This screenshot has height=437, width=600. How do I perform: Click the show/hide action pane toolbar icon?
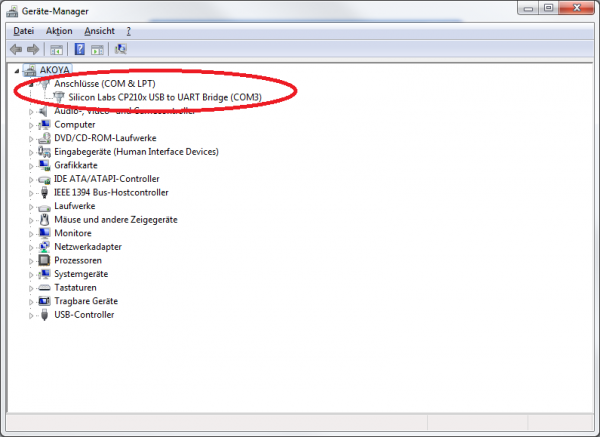(x=98, y=49)
